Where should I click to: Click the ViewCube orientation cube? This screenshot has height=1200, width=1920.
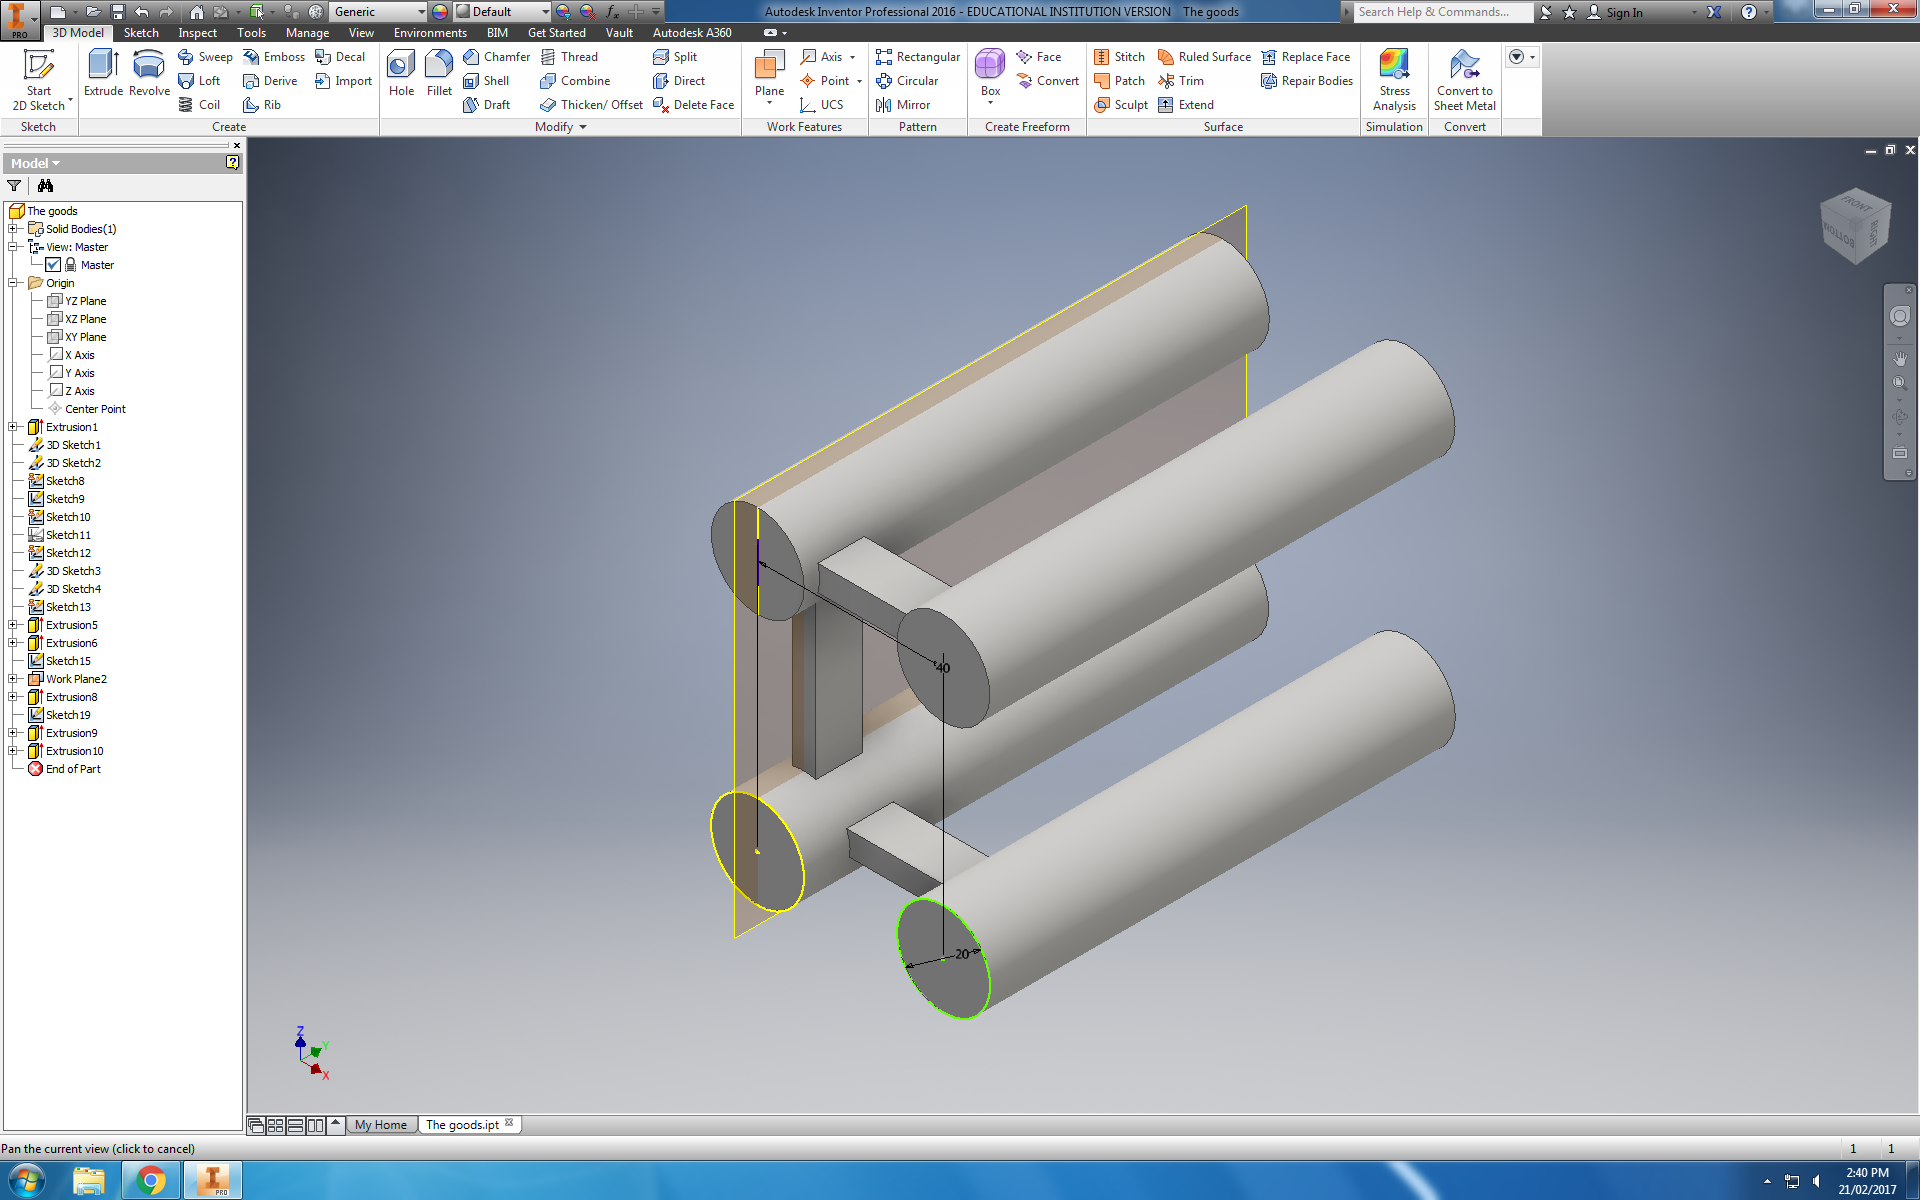click(1855, 226)
